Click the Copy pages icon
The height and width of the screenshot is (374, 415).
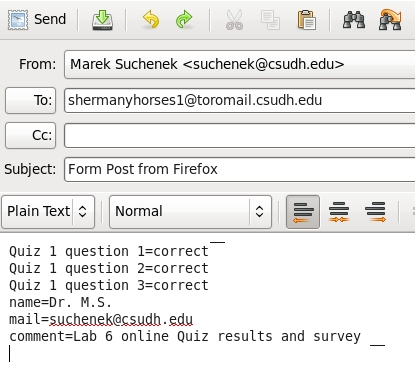[x=270, y=20]
